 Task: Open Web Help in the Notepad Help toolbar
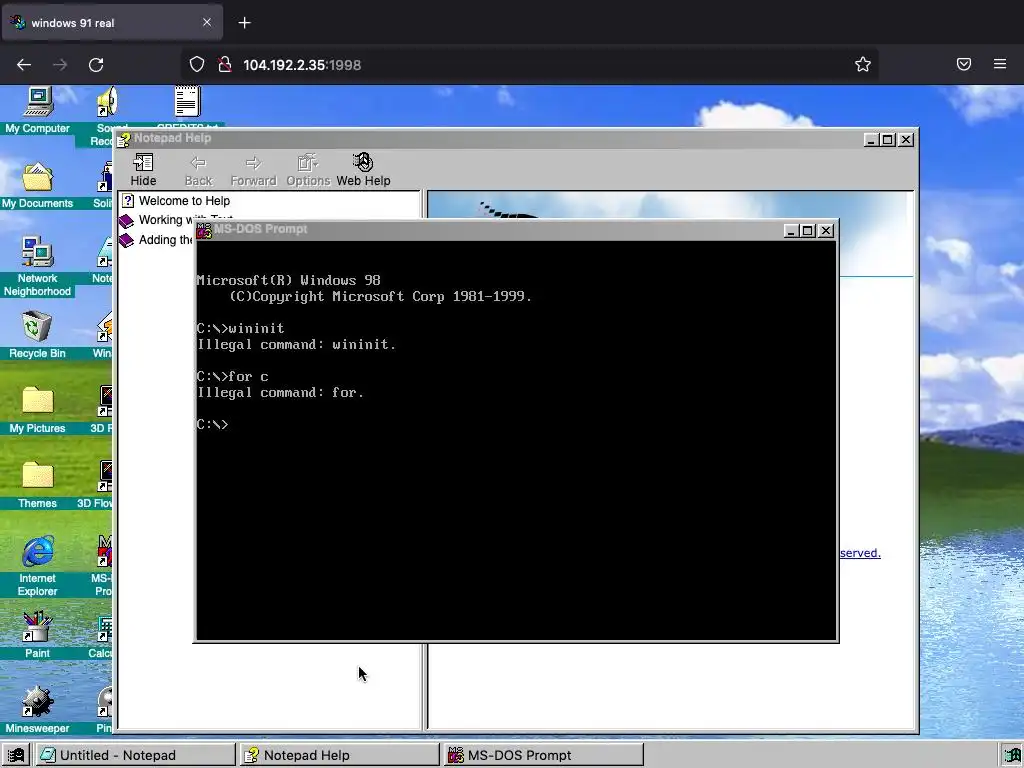click(x=363, y=170)
